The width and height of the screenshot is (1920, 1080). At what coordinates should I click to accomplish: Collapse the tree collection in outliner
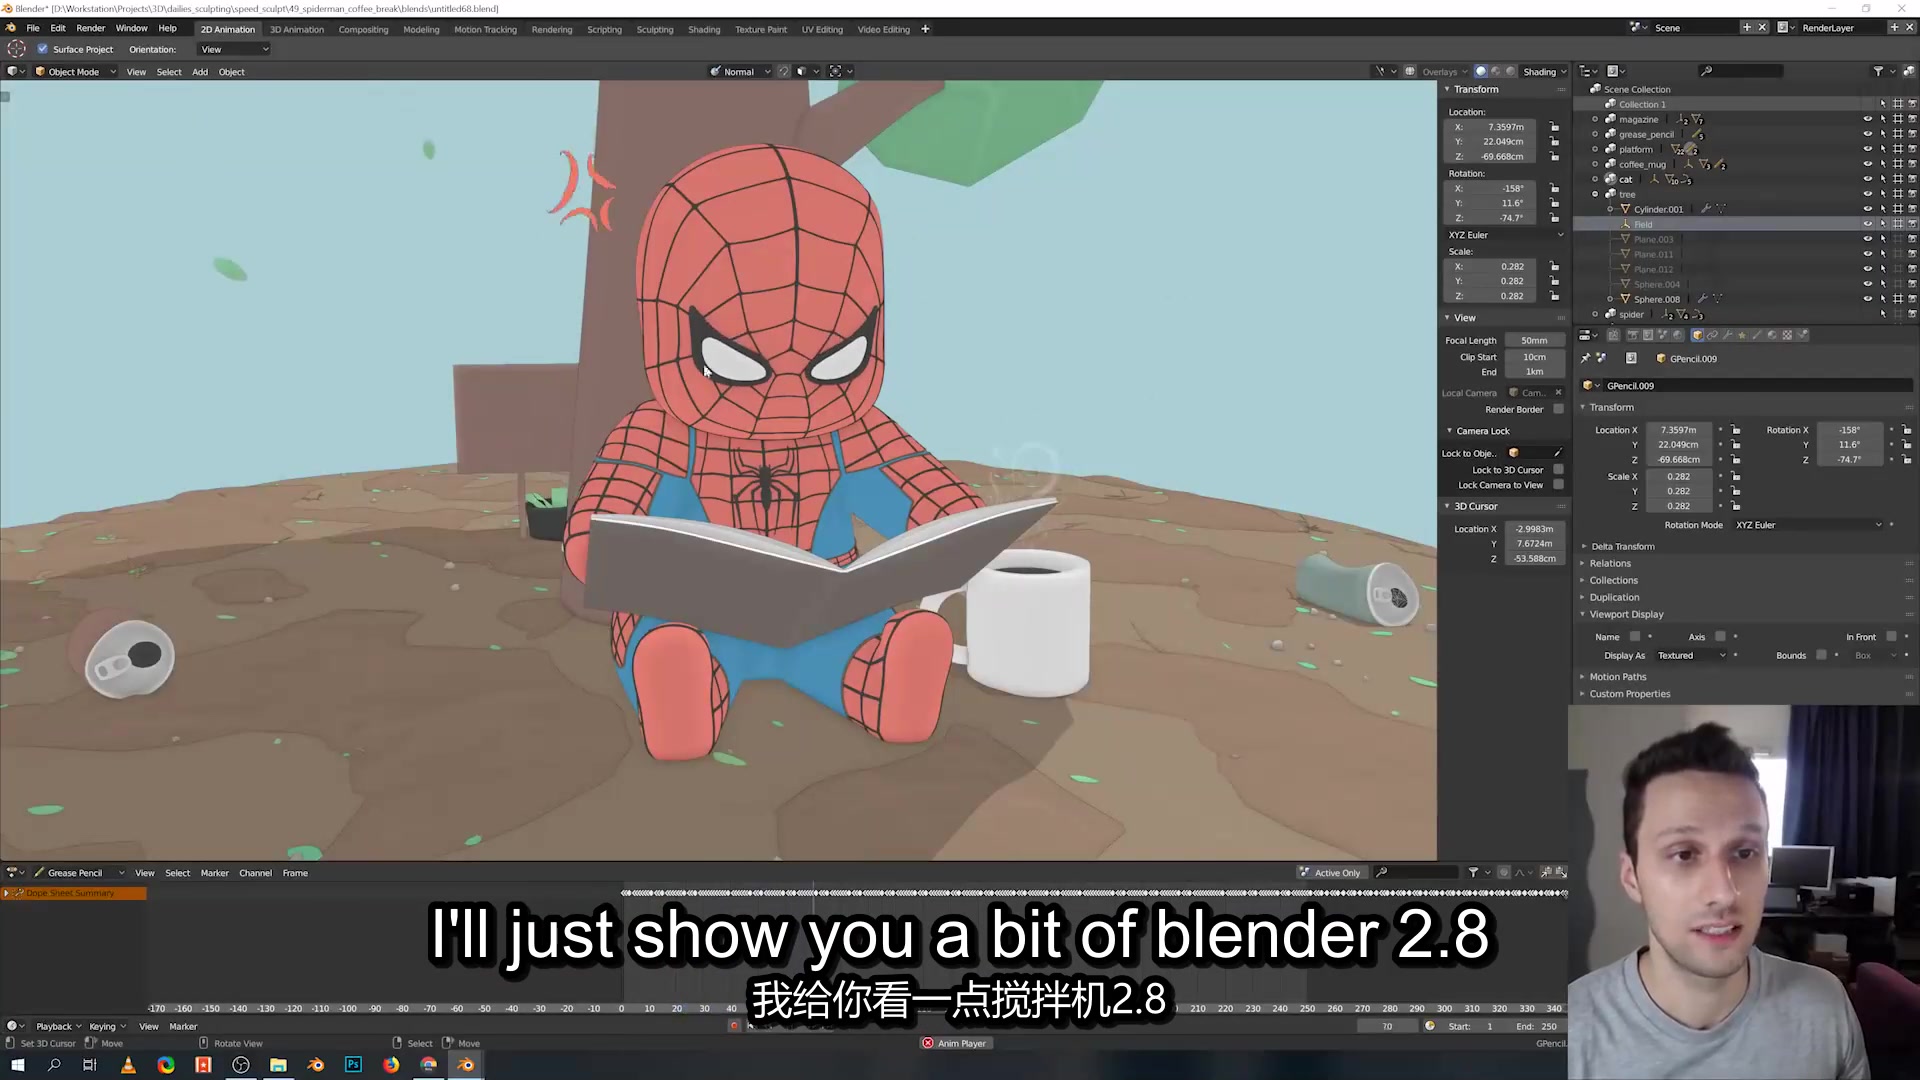[x=1595, y=194]
